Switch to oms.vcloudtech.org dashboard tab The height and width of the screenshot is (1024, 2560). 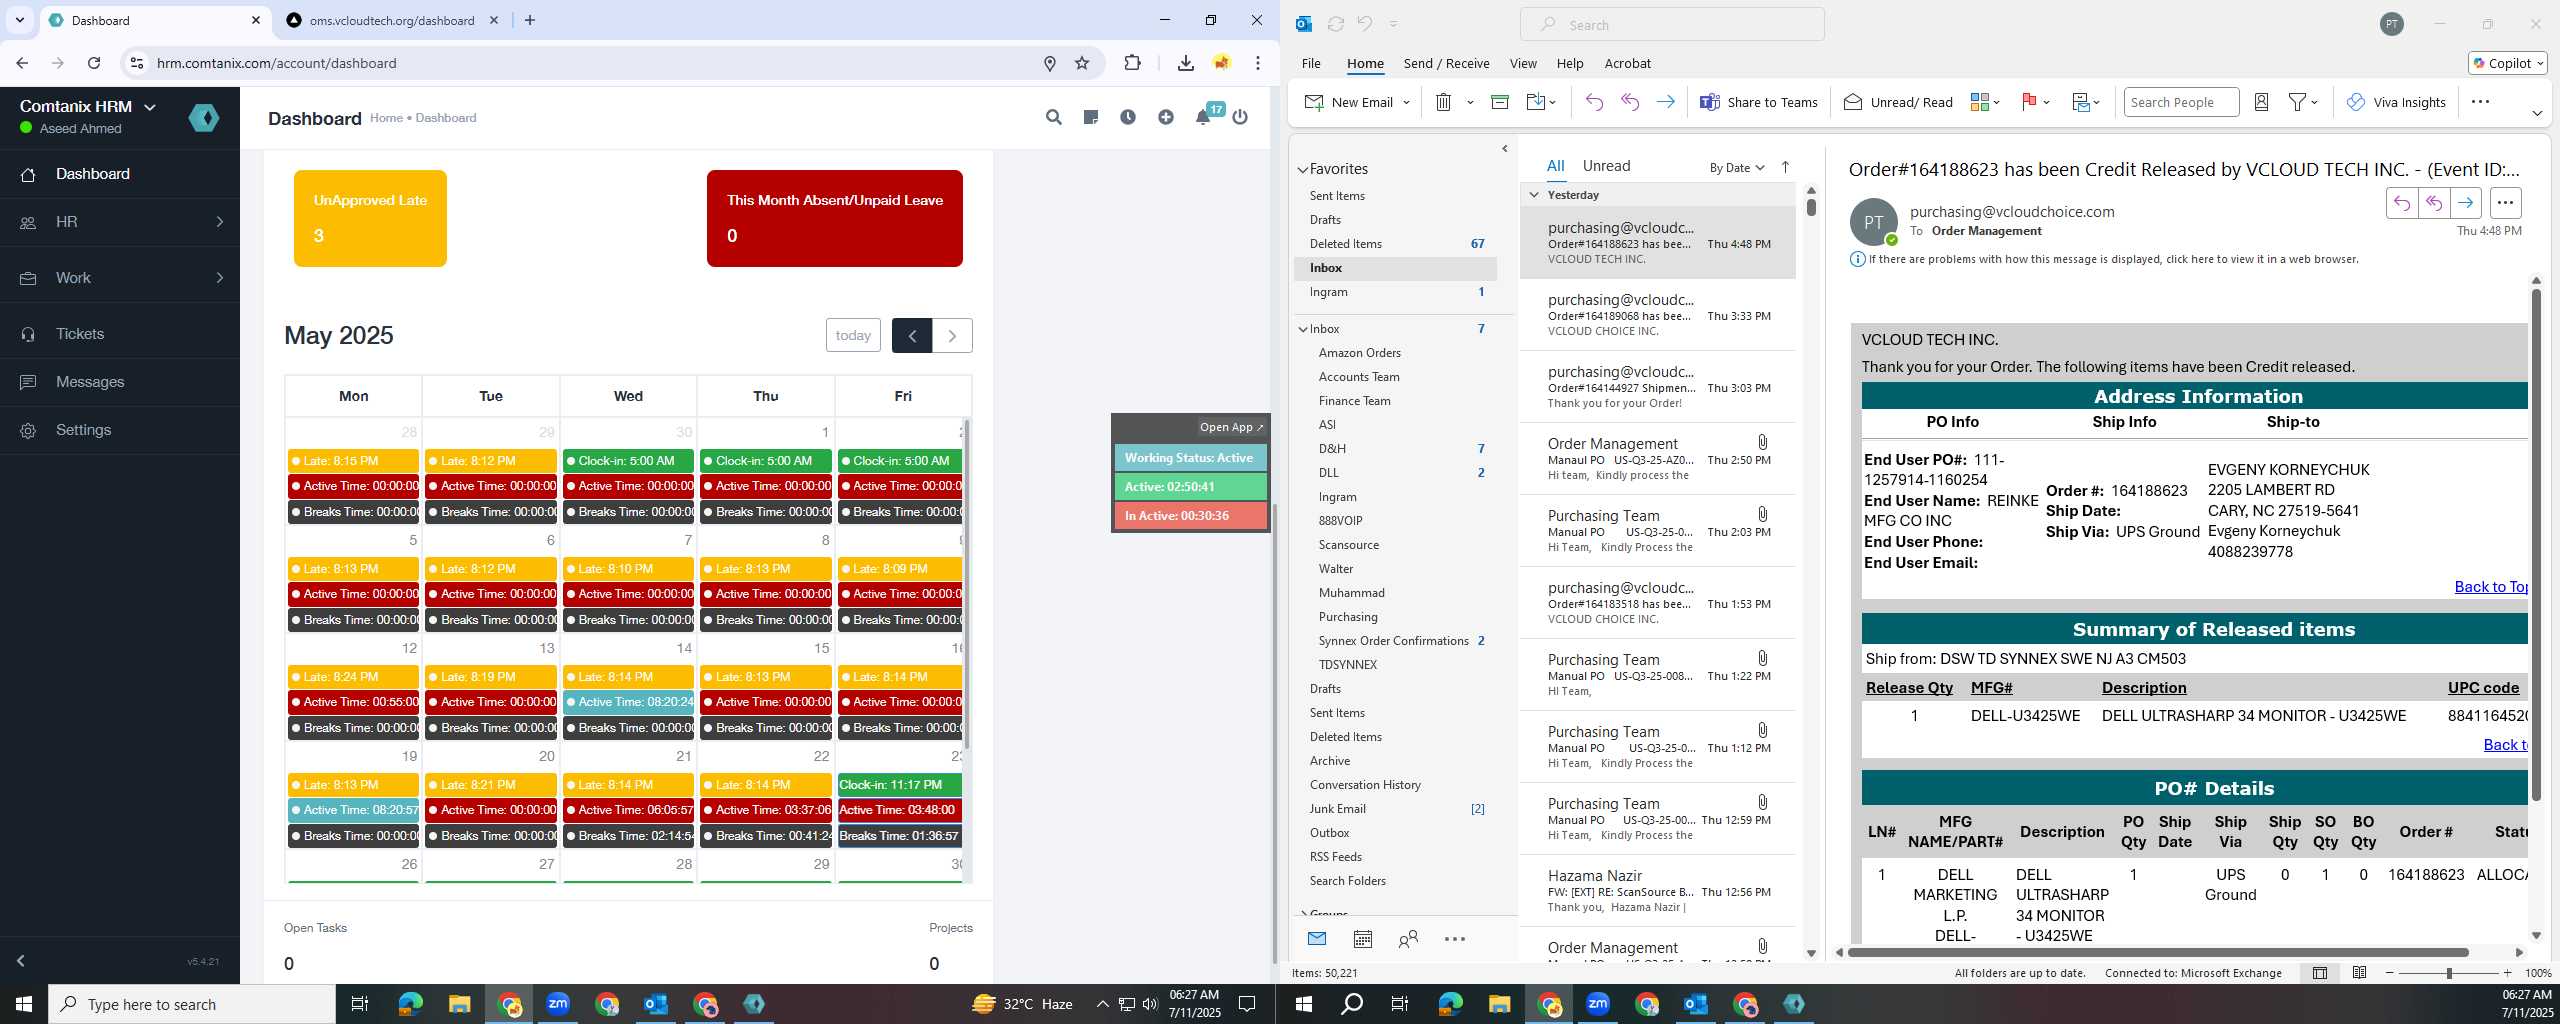pos(391,20)
